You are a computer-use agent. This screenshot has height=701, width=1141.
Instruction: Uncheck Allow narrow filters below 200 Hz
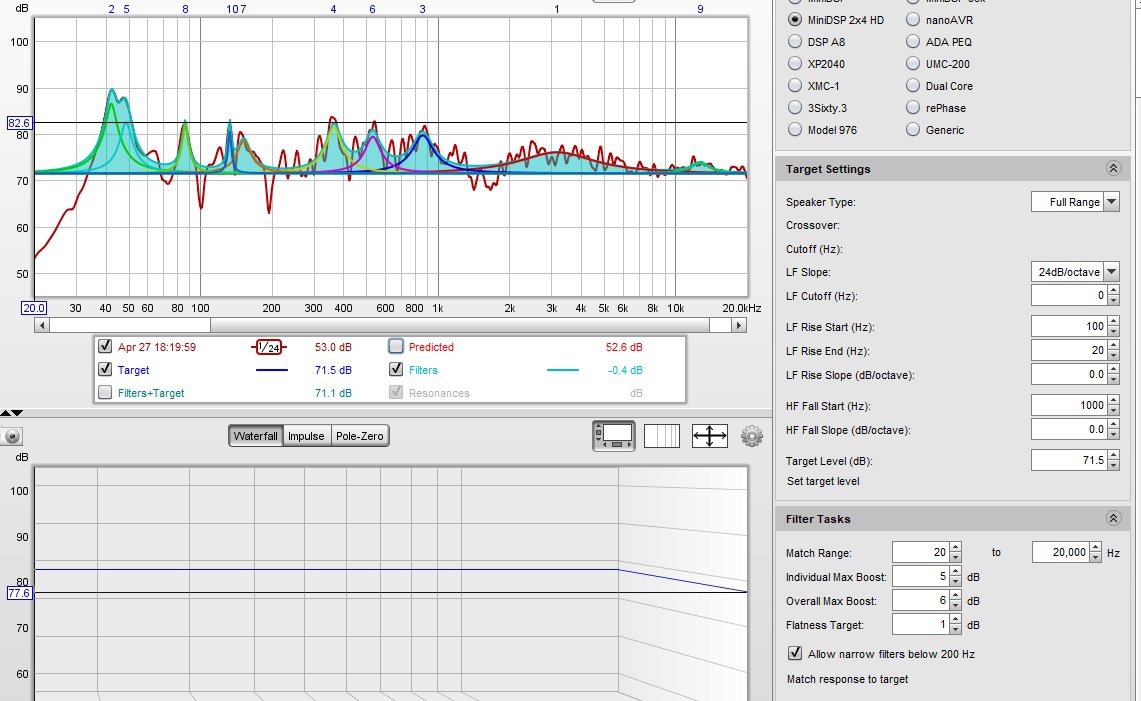795,654
